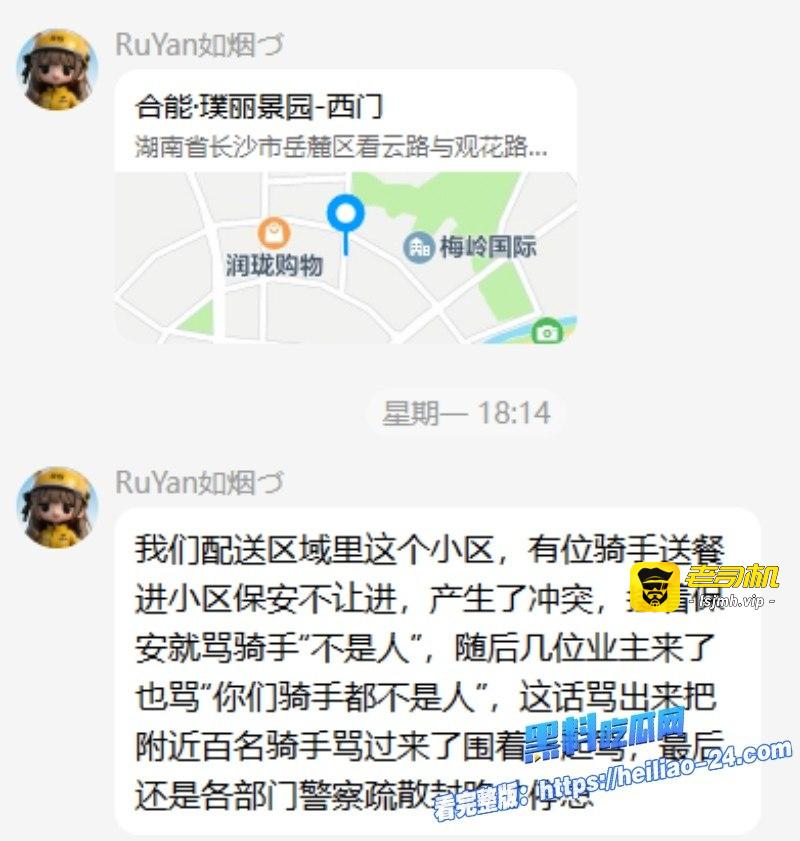800x841 pixels.
Task: Open the shared map thumbnail
Action: 346,257
